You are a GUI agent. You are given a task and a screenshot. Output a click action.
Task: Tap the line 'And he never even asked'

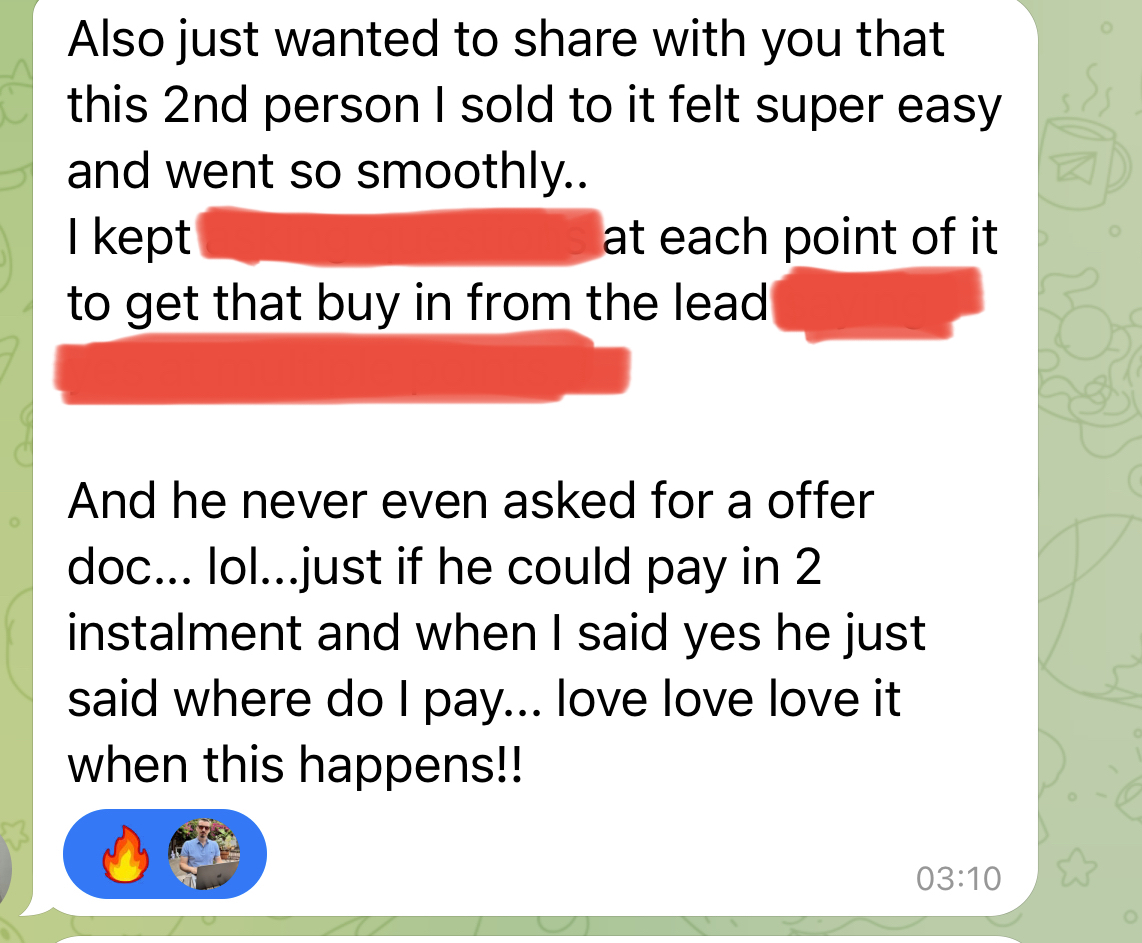tap(353, 501)
